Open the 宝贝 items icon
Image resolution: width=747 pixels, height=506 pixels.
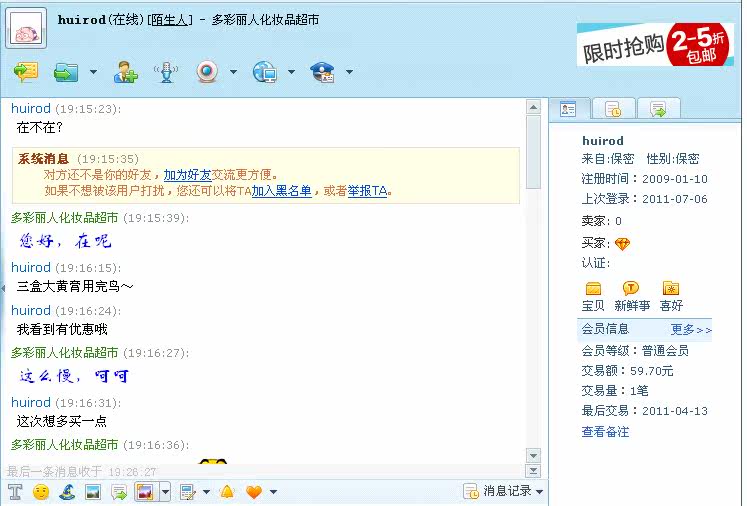(x=593, y=288)
